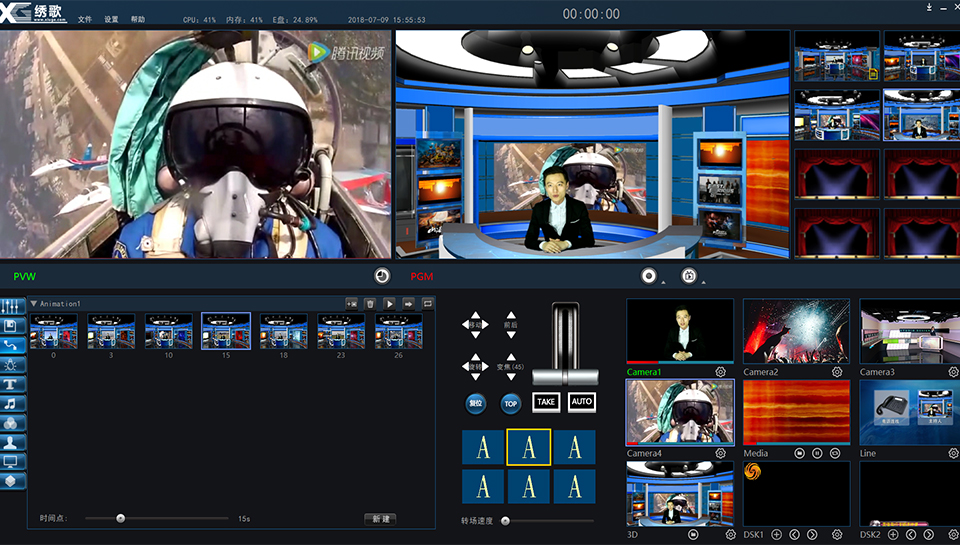Expand the streaming button options arrow
This screenshot has height=545, width=960.
702,282
